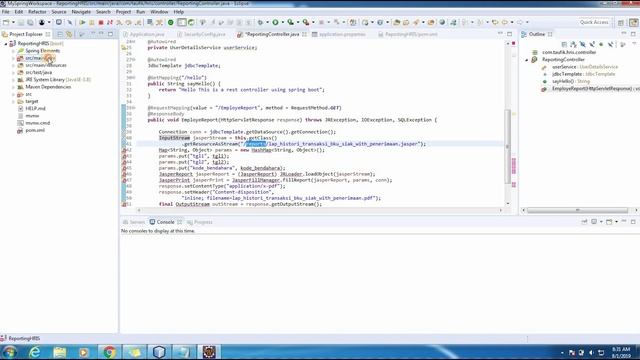Click the clock in the system tray
Image resolution: width=640 pixels, height=360 pixels.
(621, 353)
